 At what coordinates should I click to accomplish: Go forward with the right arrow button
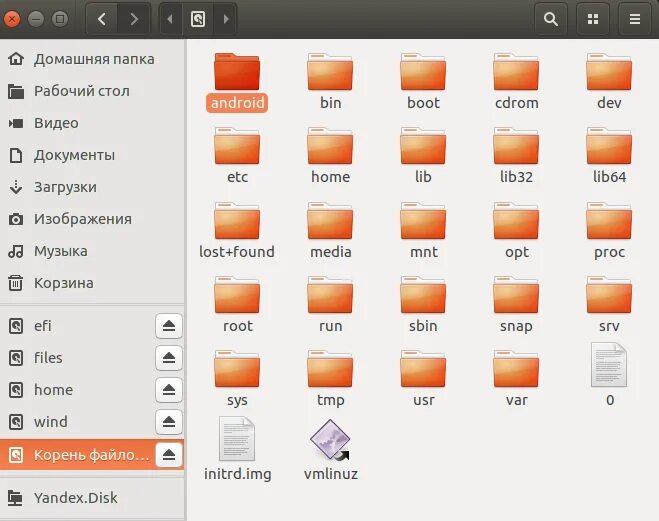pyautogui.click(x=134, y=19)
